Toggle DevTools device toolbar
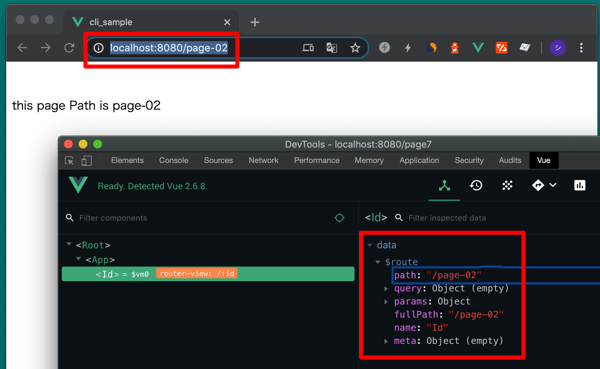 [x=86, y=161]
